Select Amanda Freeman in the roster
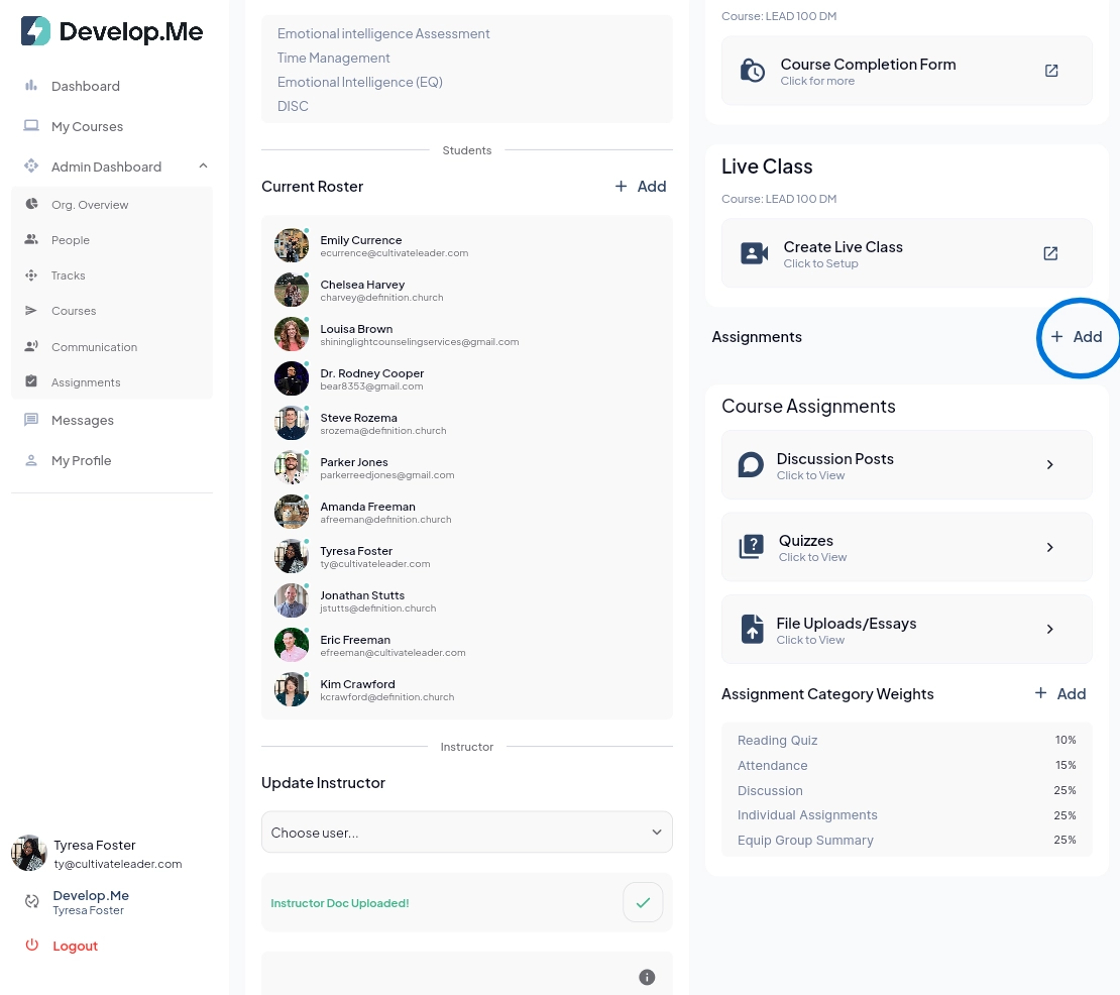The width and height of the screenshot is (1120, 995). click(466, 511)
